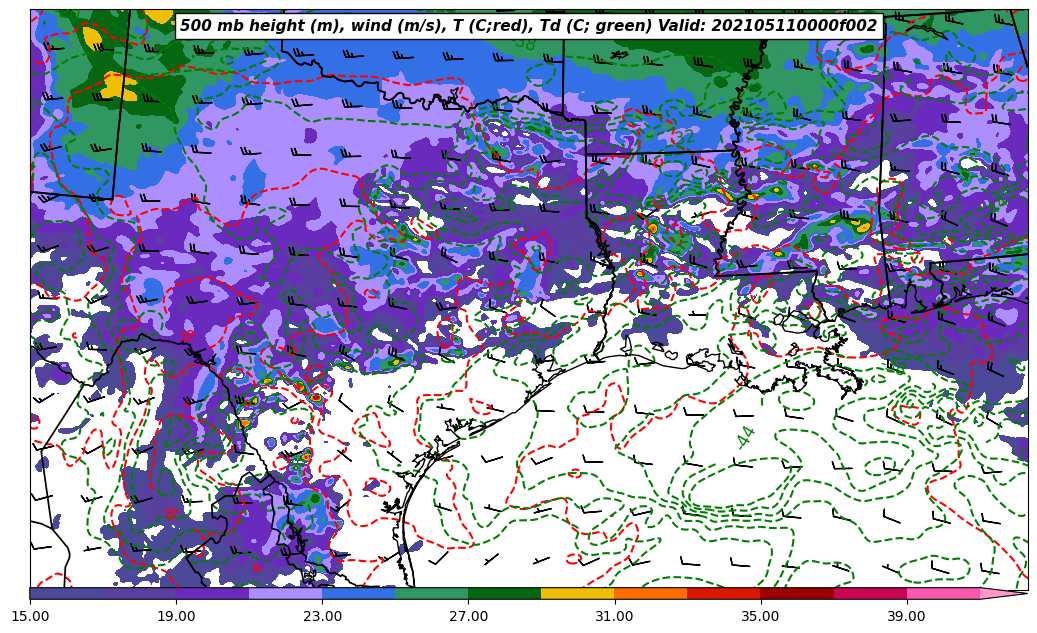Choose the dark green colorbar segment
1037x633 pixels.
[x=504, y=593]
